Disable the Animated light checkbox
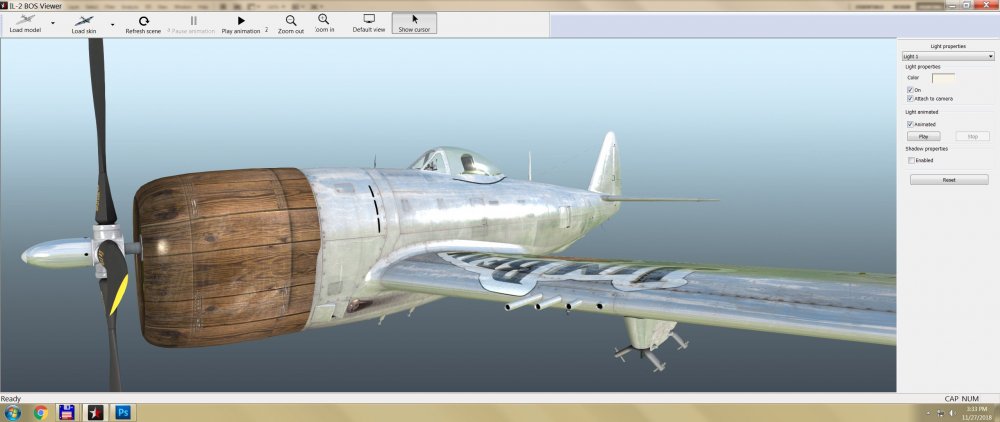Viewport: 1000px width, 422px height. (x=910, y=124)
